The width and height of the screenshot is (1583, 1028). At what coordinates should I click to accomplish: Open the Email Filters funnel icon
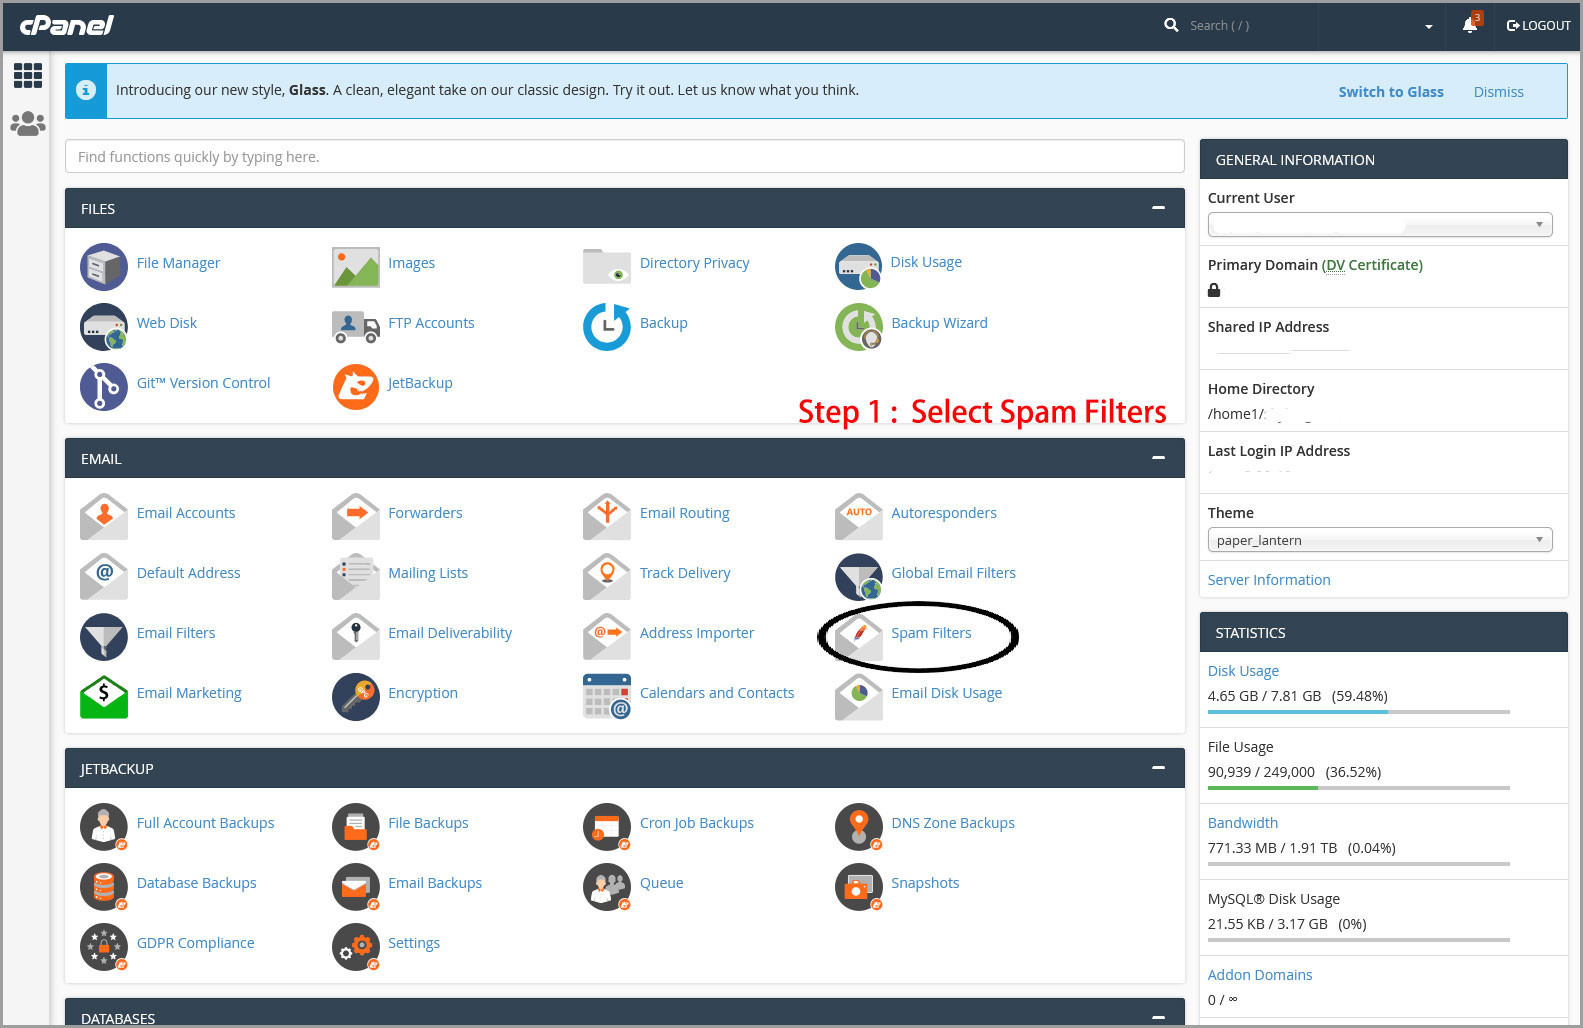[x=104, y=637]
